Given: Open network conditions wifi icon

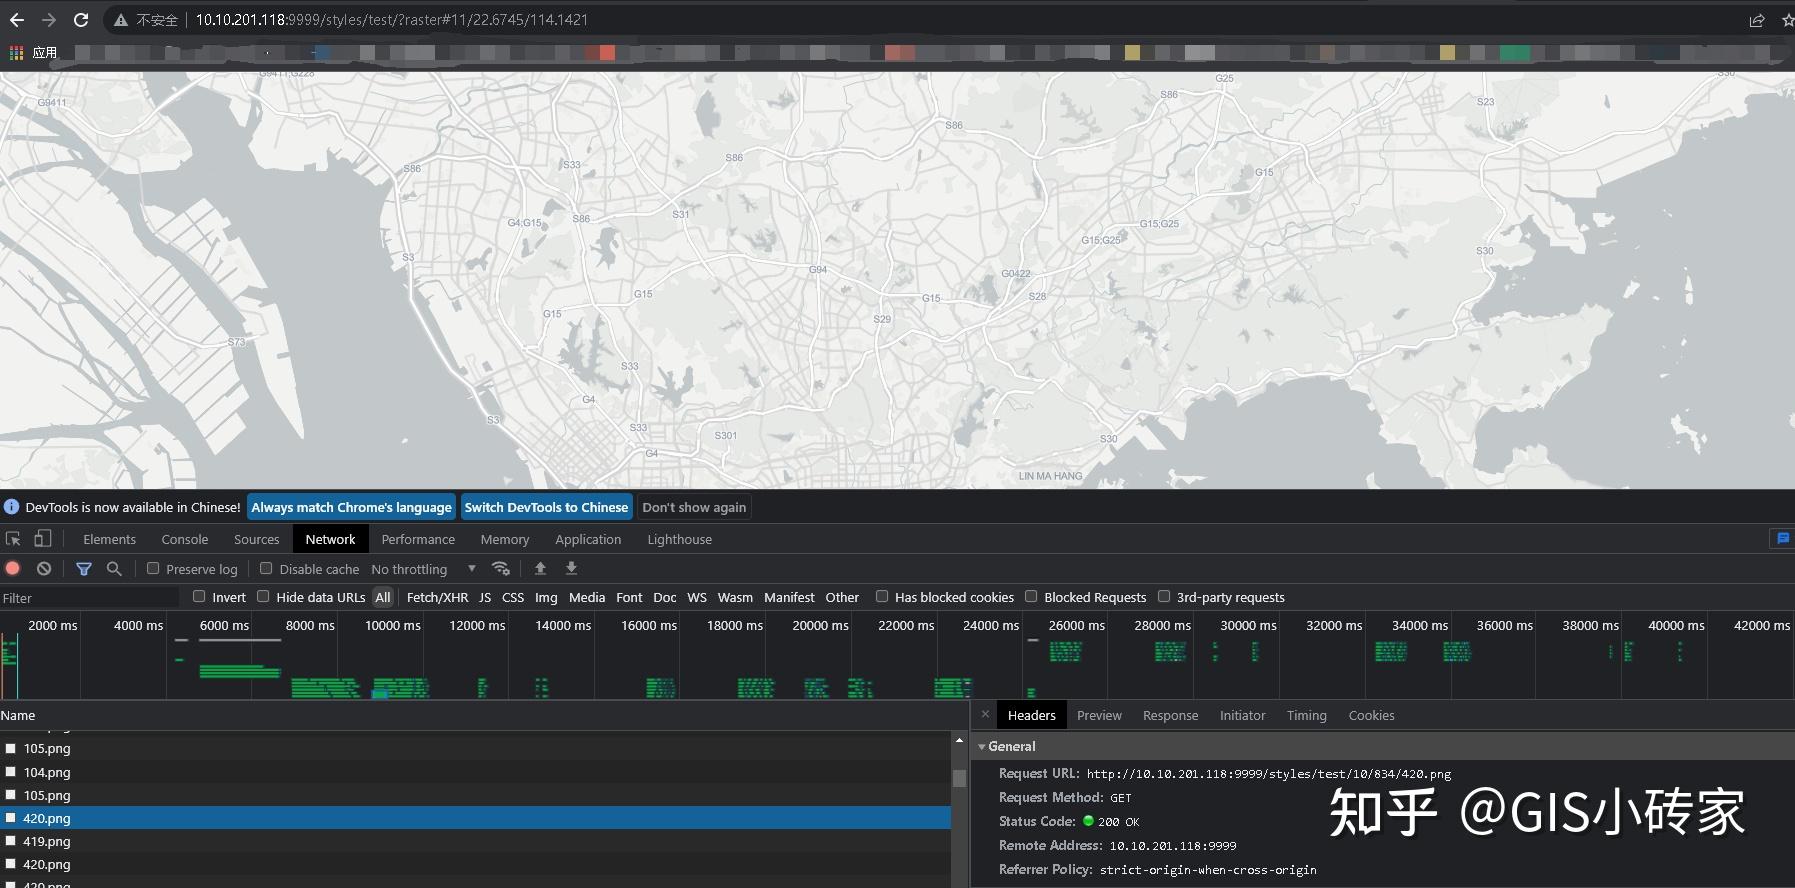Looking at the screenshot, I should coord(501,569).
